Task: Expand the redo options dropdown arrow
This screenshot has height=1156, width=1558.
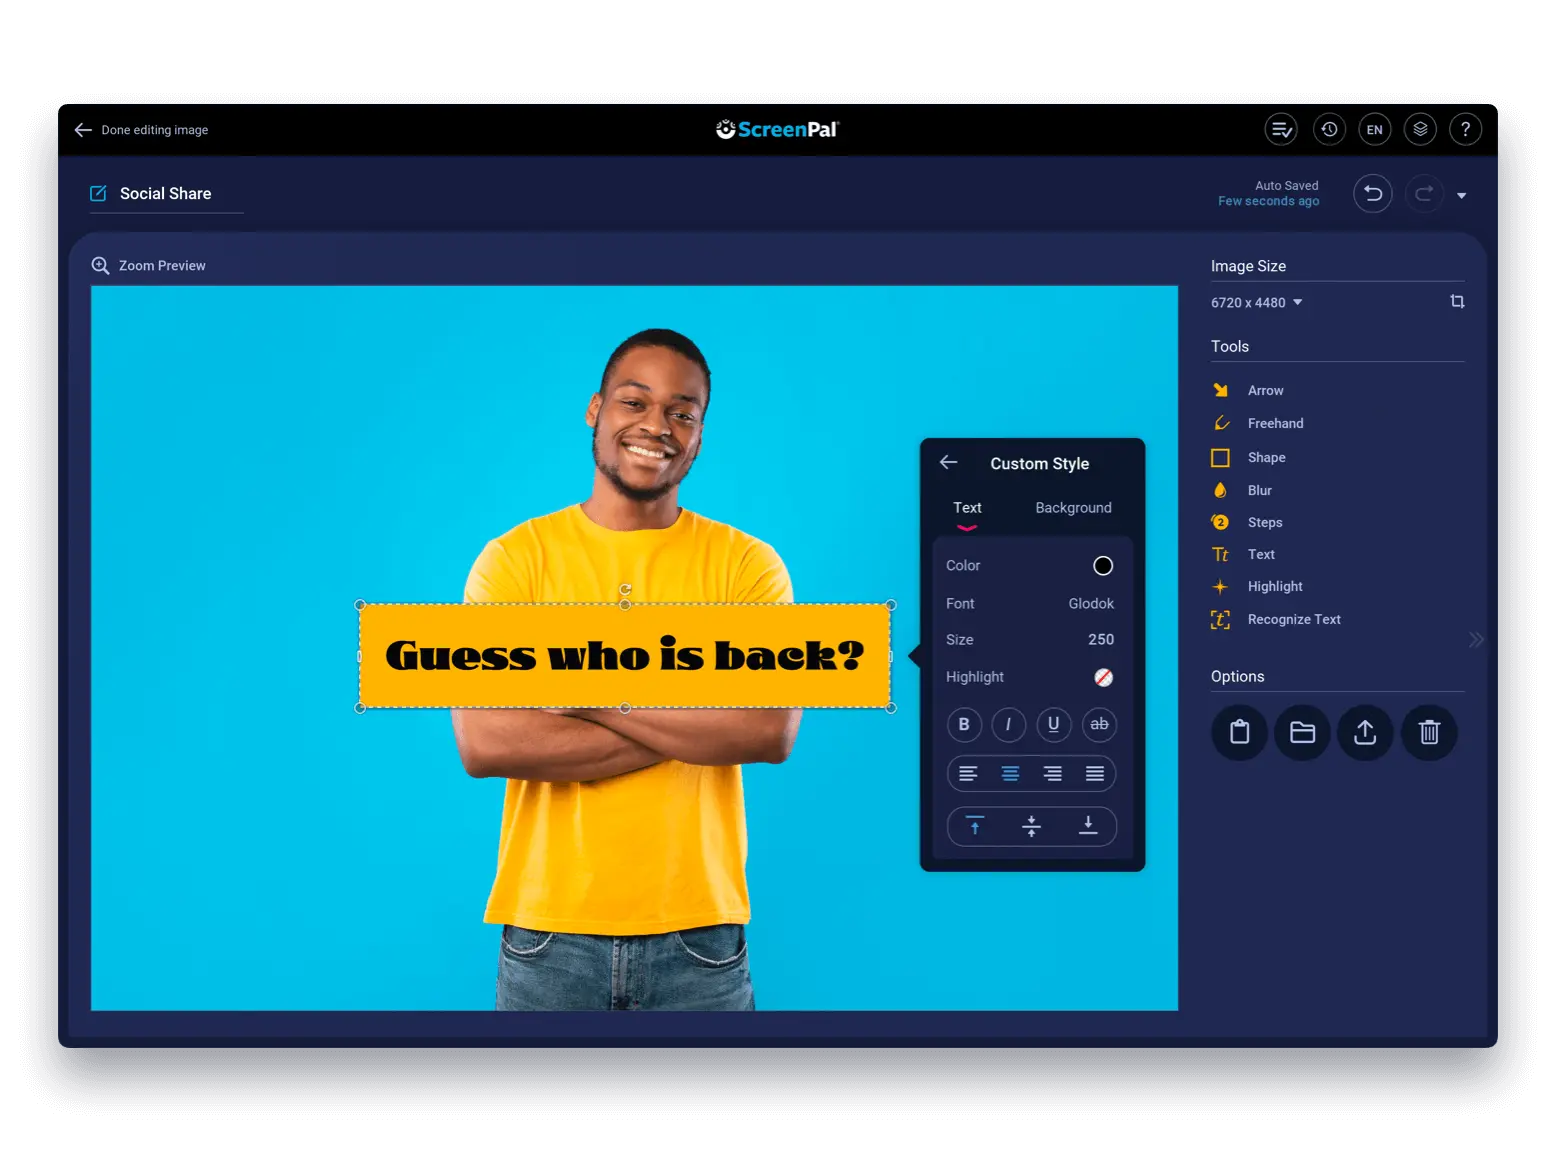Action: click(x=1463, y=194)
